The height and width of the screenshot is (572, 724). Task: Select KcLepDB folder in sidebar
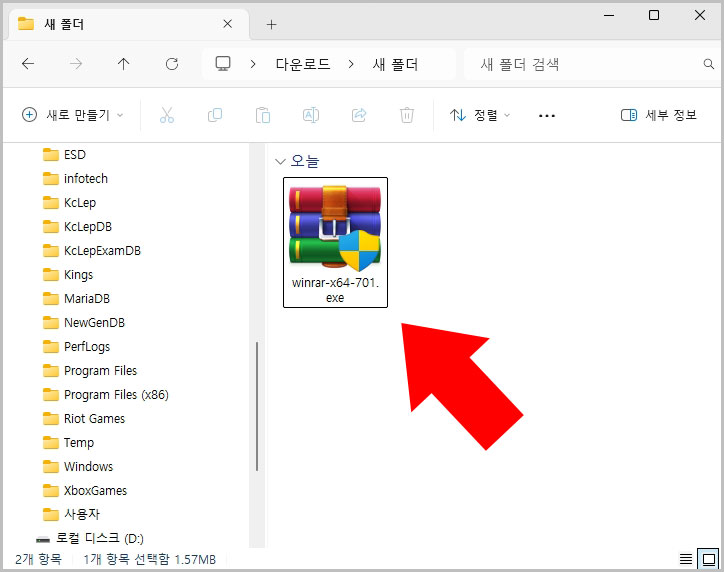coord(77,227)
